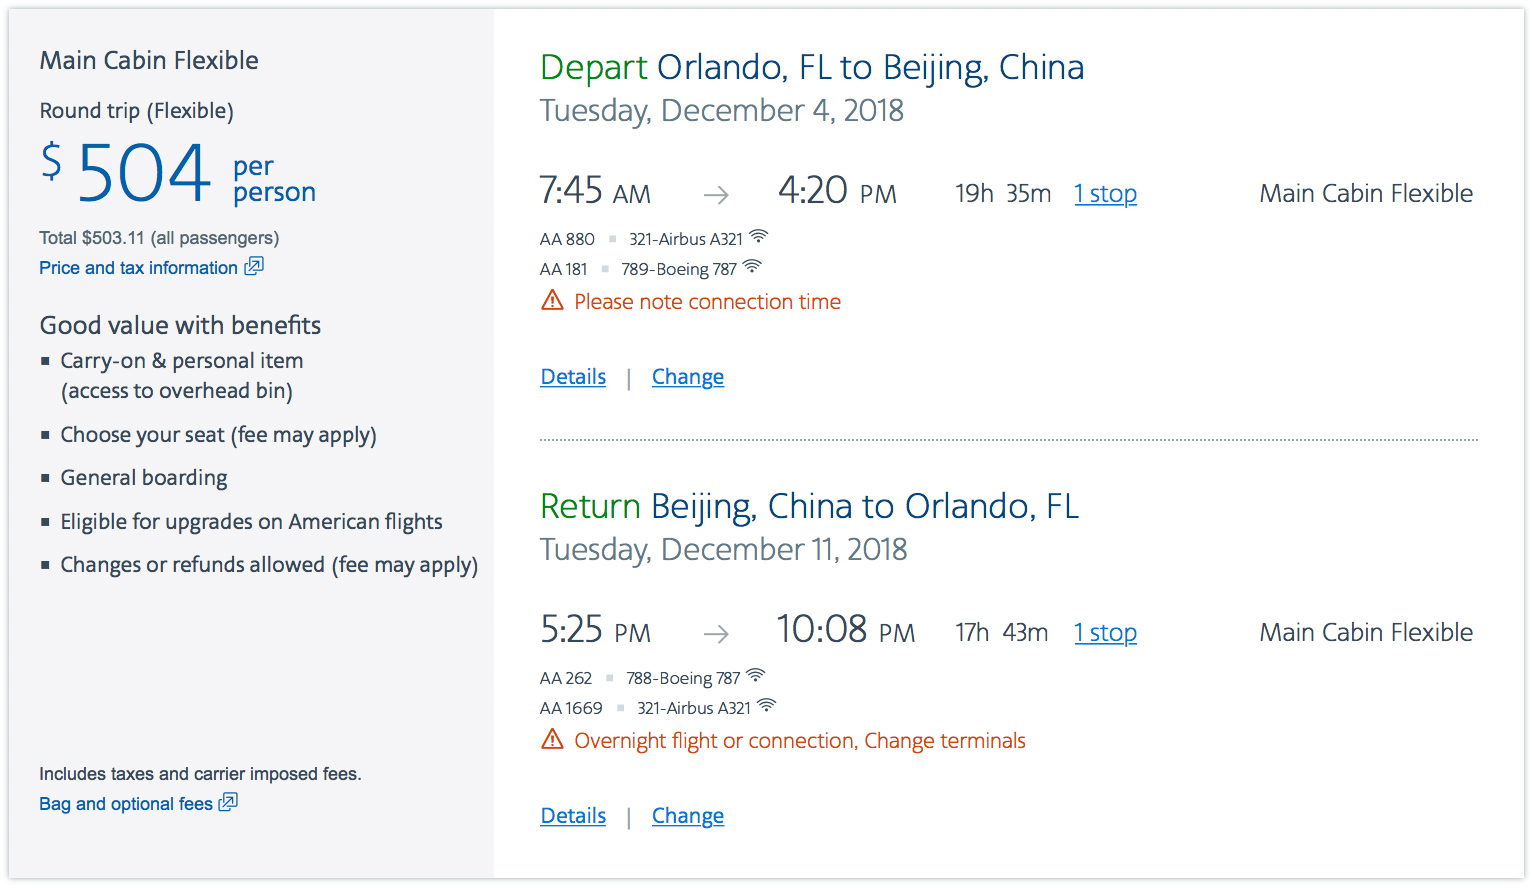Open Details for the Beijing to Orlando return
The height and width of the screenshot is (888, 1532).
click(573, 816)
